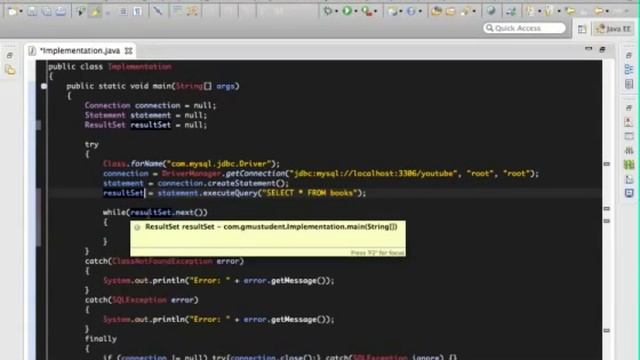Click 'ClassNotFoundException' in the first catch

click(x=162, y=261)
